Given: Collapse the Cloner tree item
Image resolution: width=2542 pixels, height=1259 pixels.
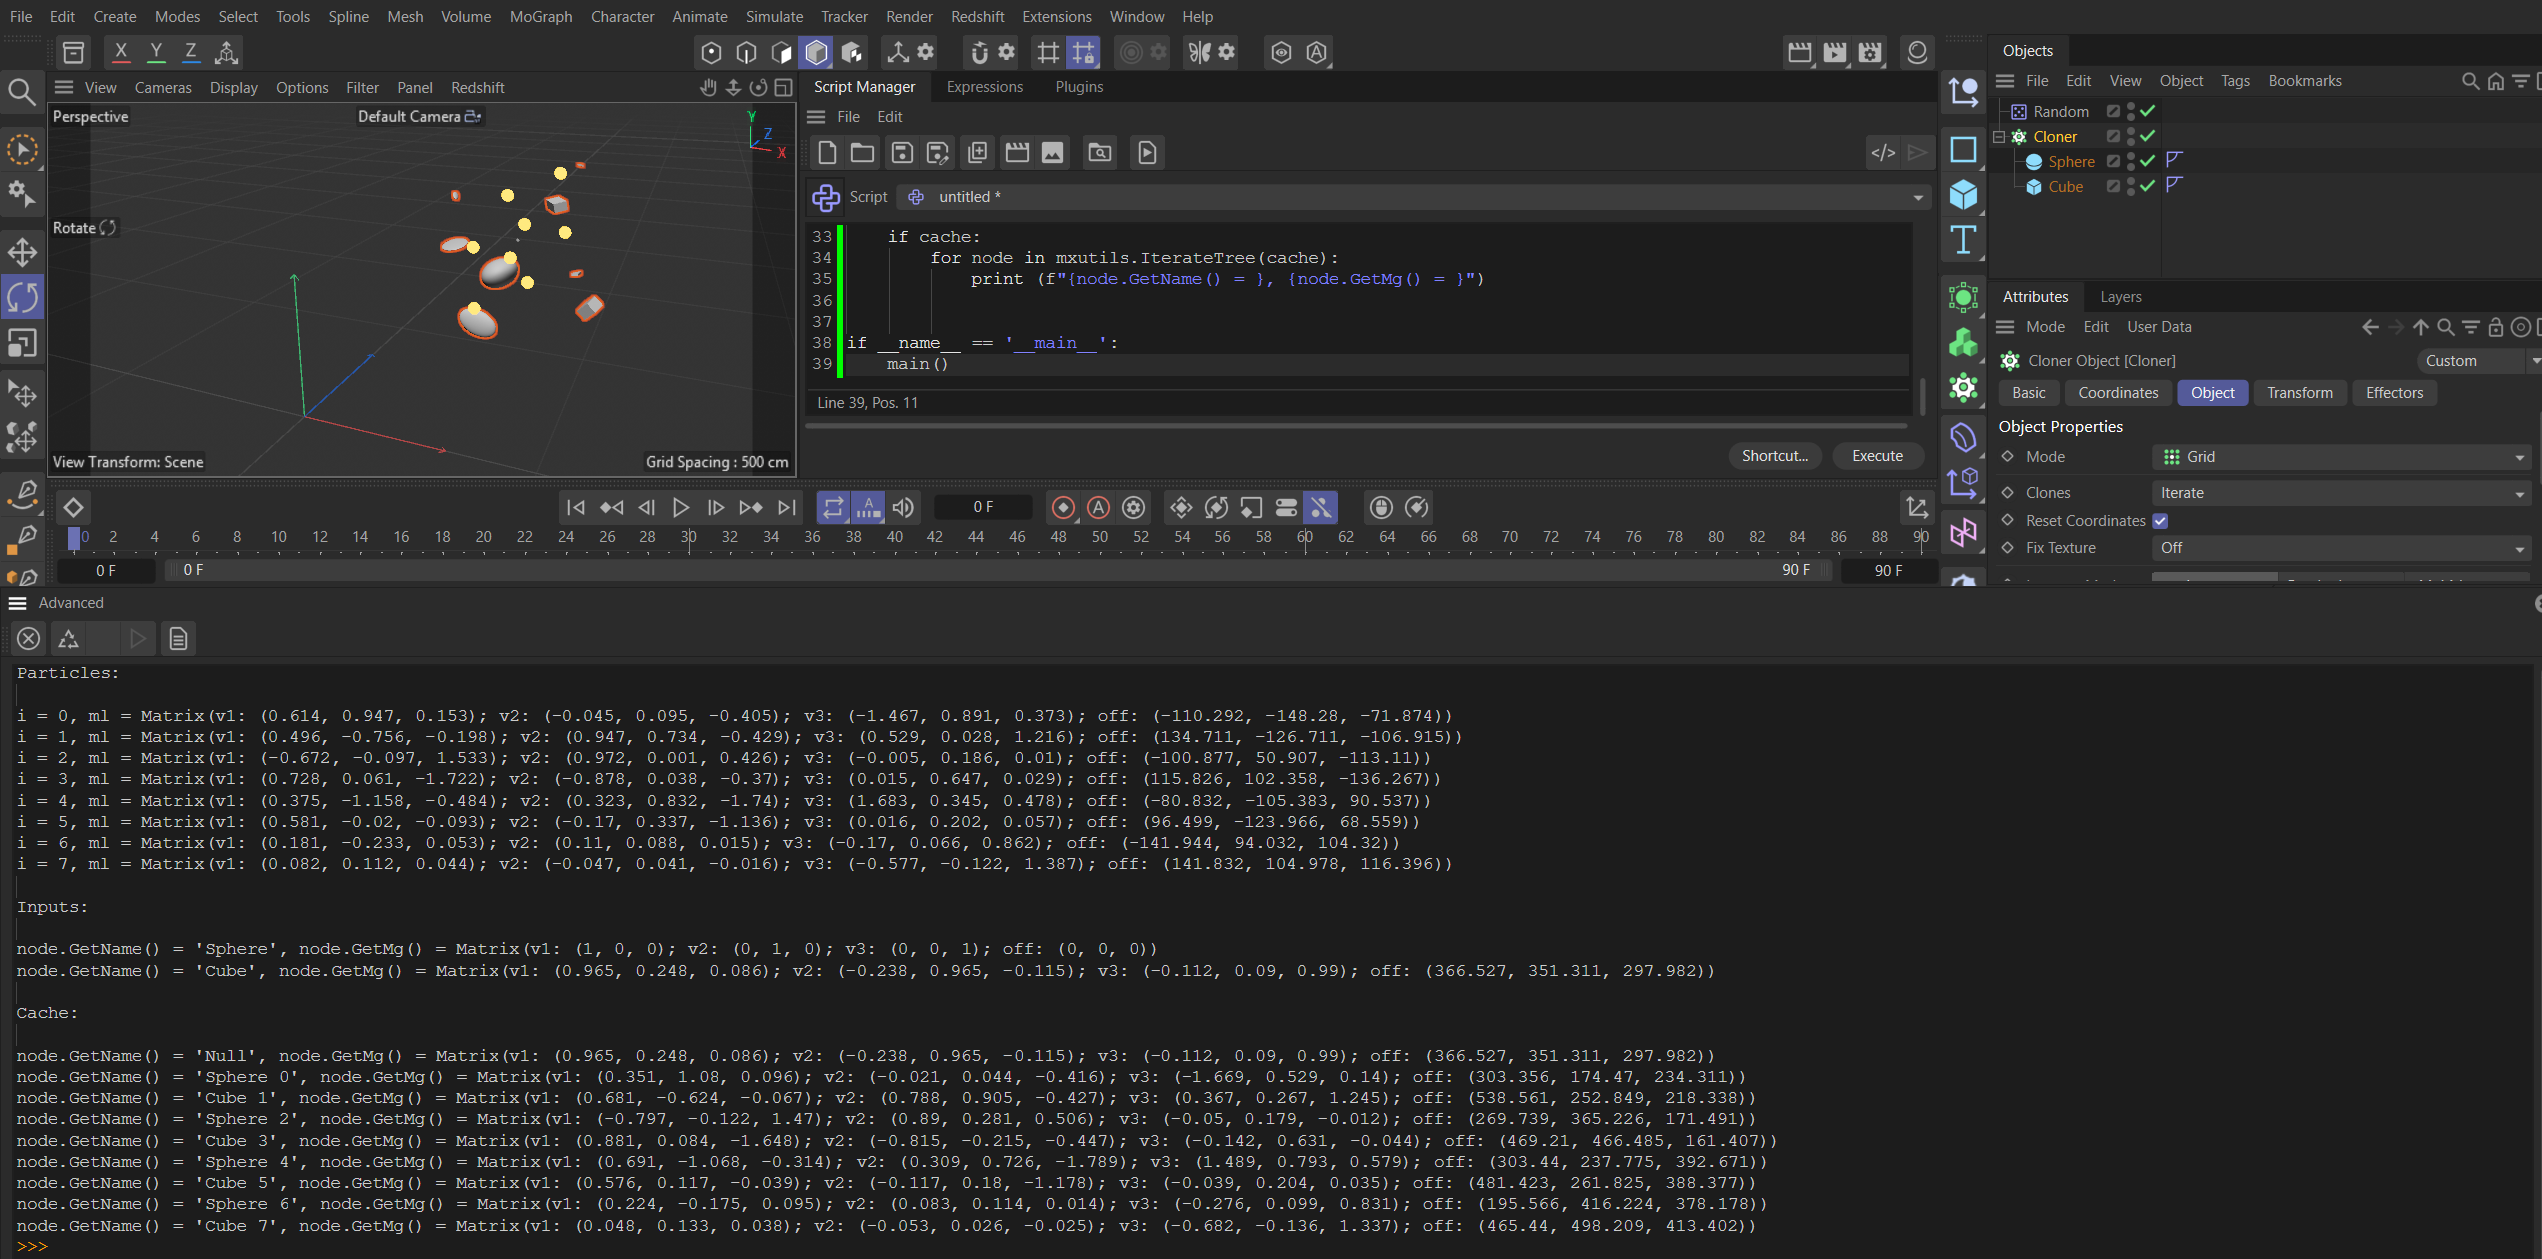Looking at the screenshot, I should tap(1999, 136).
